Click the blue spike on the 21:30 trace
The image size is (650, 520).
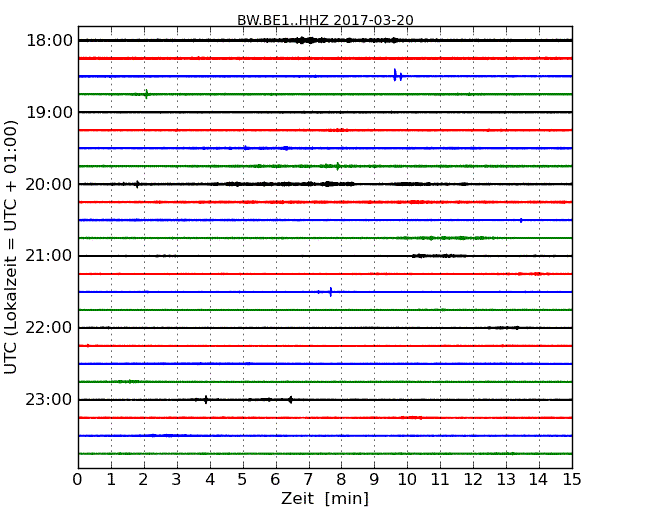(x=330, y=292)
